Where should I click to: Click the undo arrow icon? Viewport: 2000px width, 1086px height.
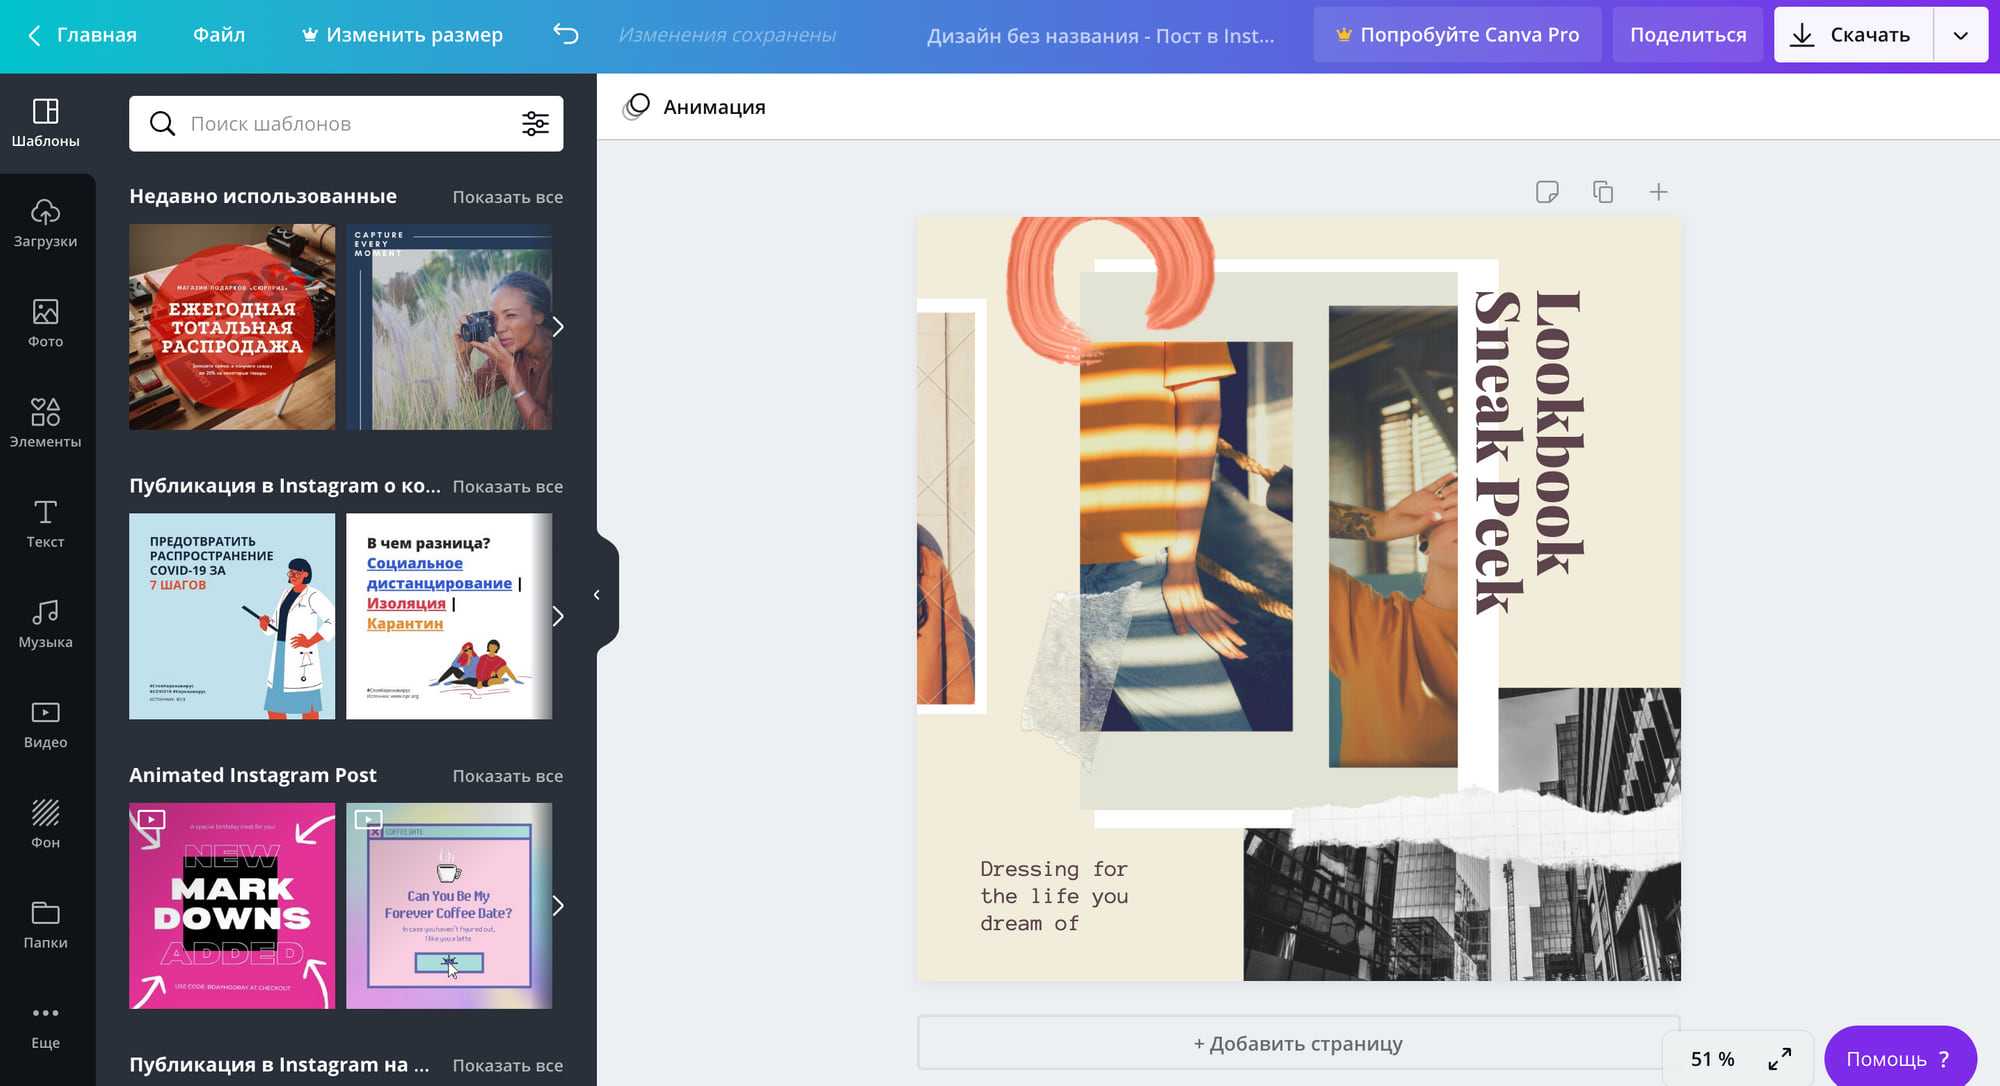[x=566, y=35]
